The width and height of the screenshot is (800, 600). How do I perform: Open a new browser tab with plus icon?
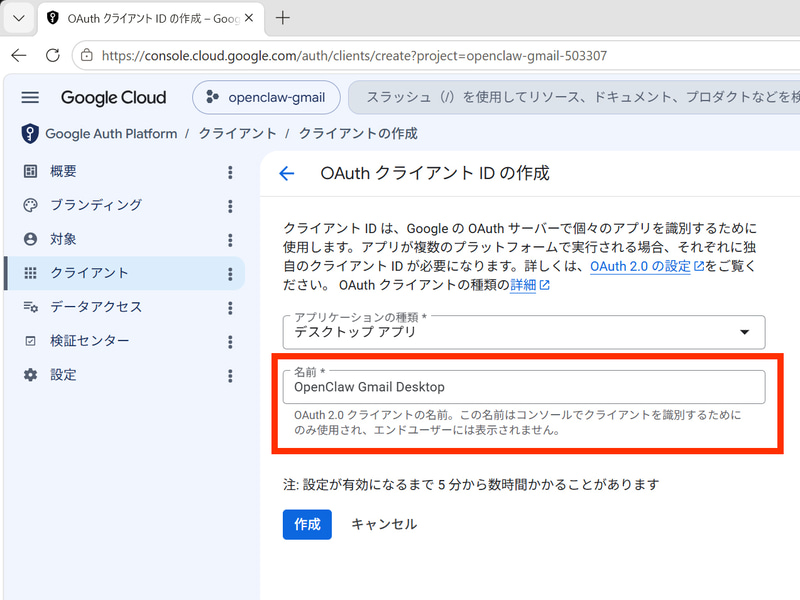282,18
